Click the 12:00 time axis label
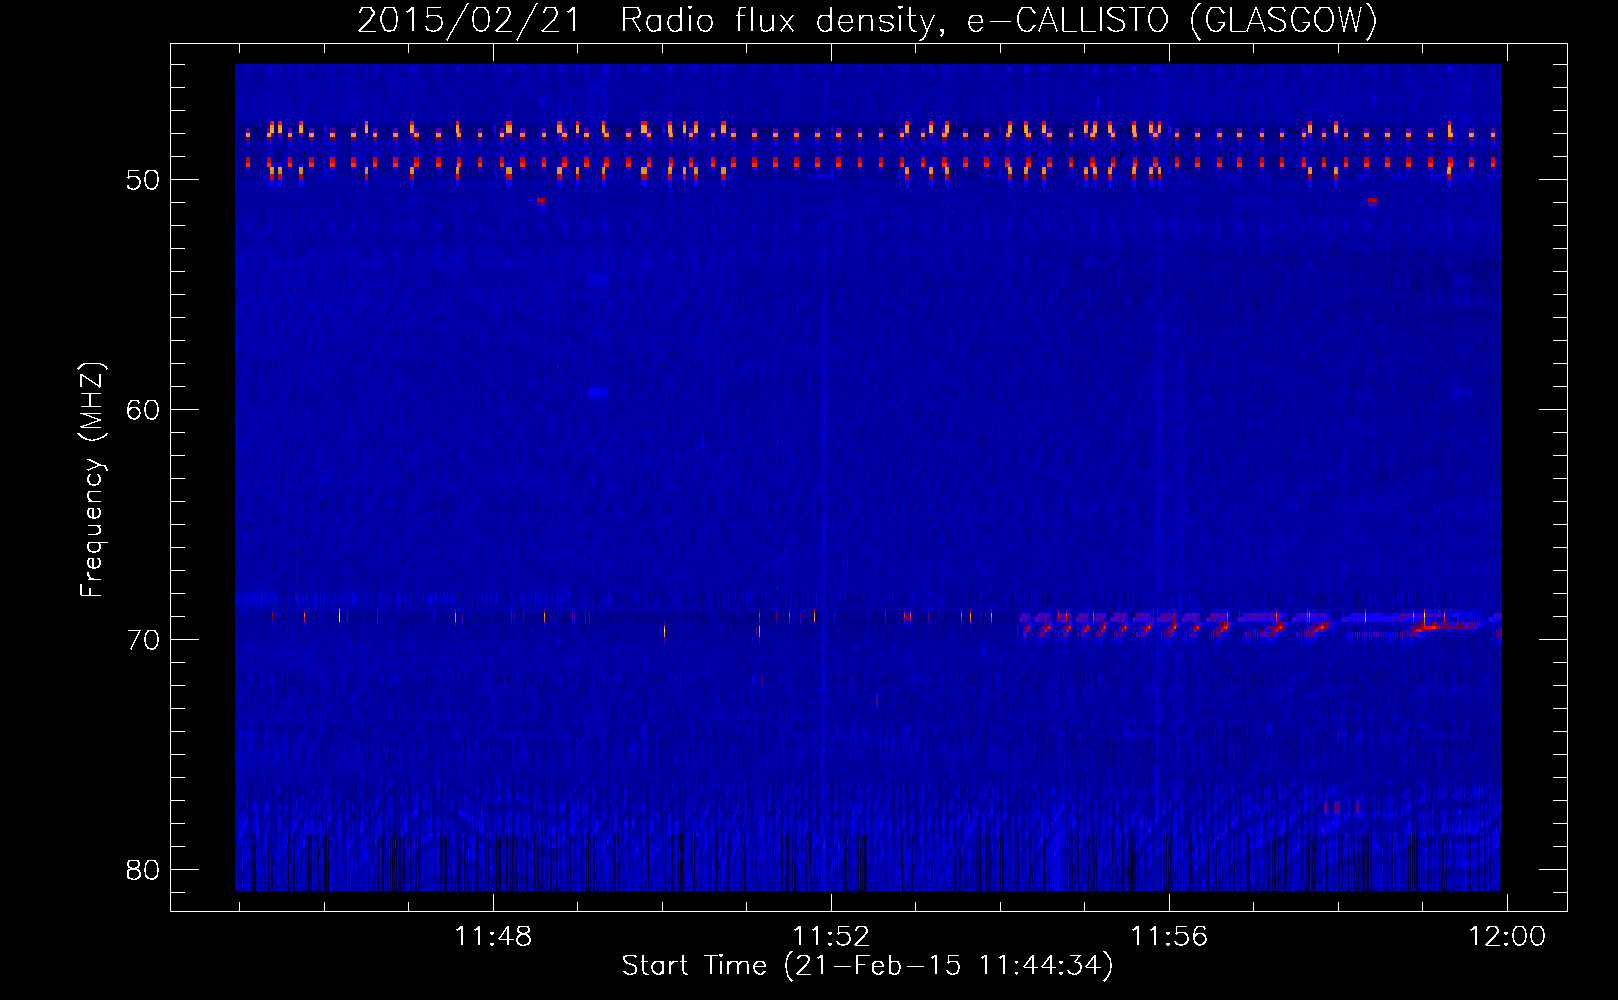 coord(1507,937)
